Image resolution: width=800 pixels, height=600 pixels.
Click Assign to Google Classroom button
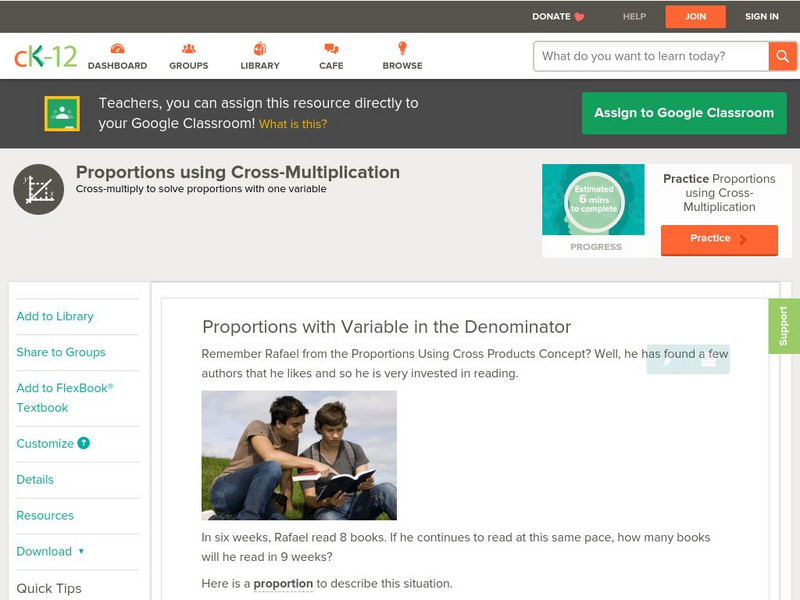click(x=684, y=113)
